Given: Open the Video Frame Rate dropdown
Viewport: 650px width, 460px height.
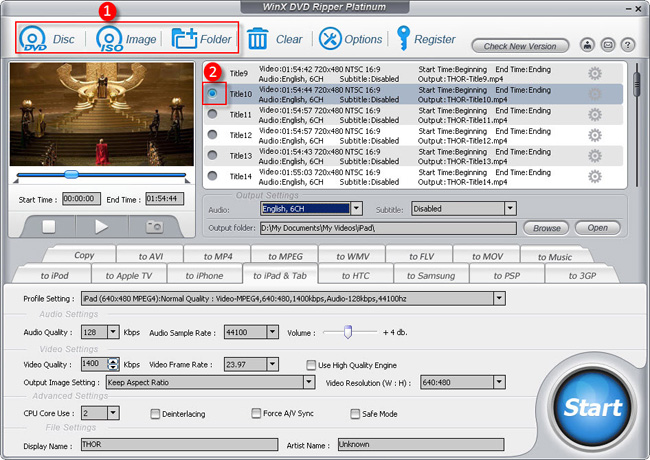Looking at the screenshot, I should coord(272,364).
